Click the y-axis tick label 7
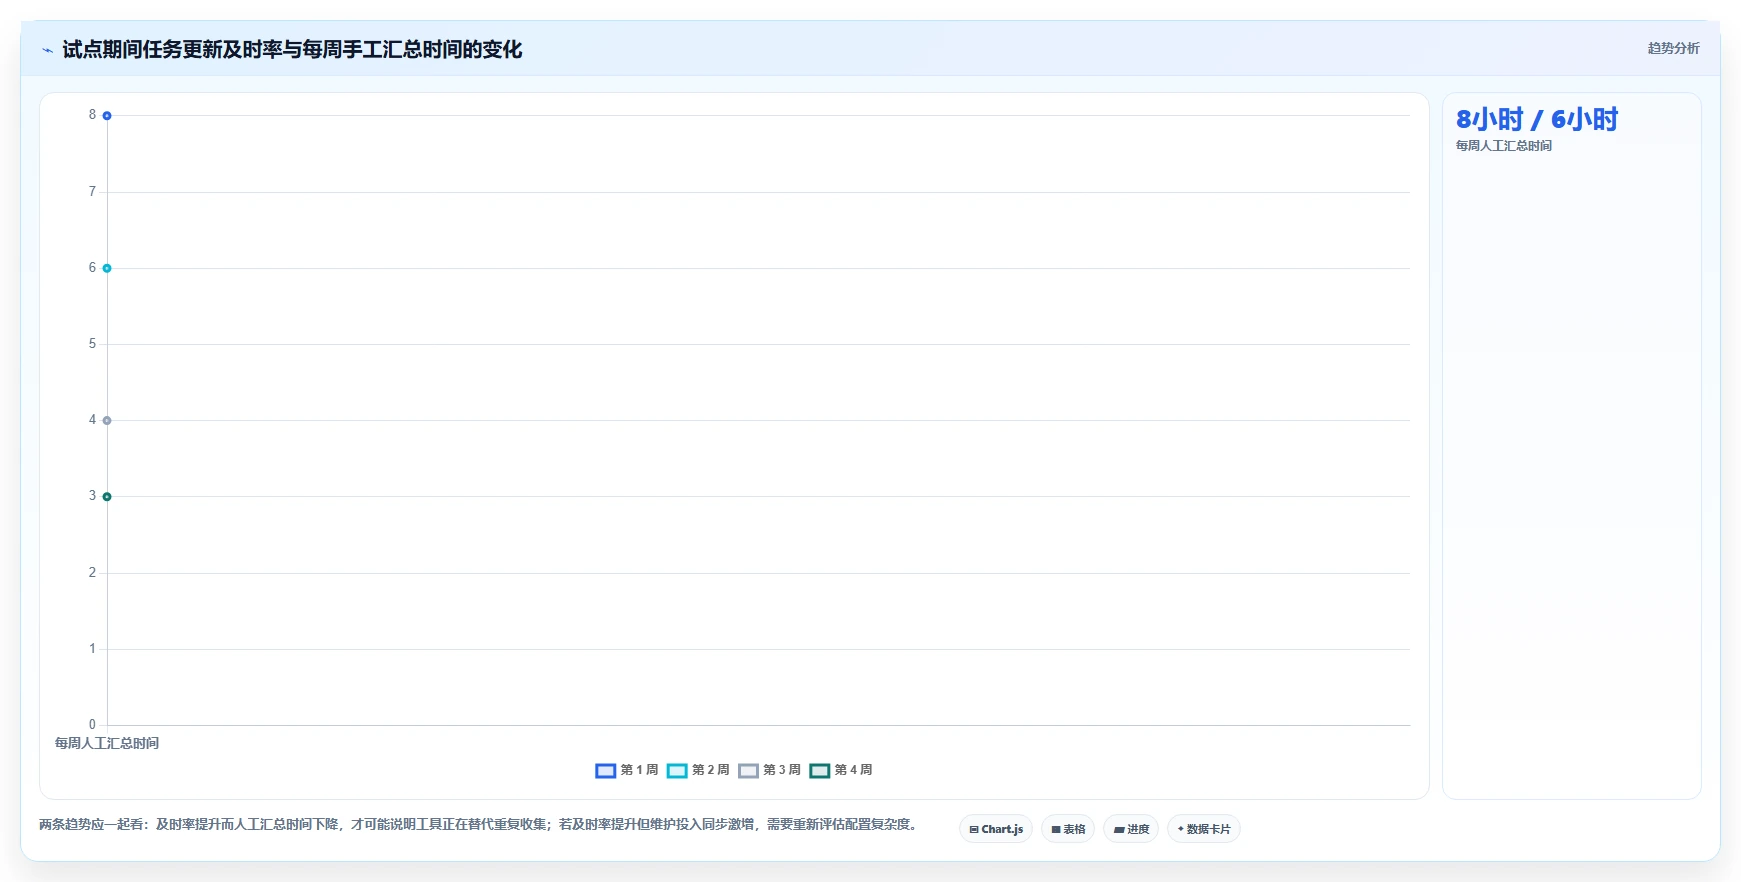Image resolution: width=1741 pixels, height=882 pixels. (92, 191)
